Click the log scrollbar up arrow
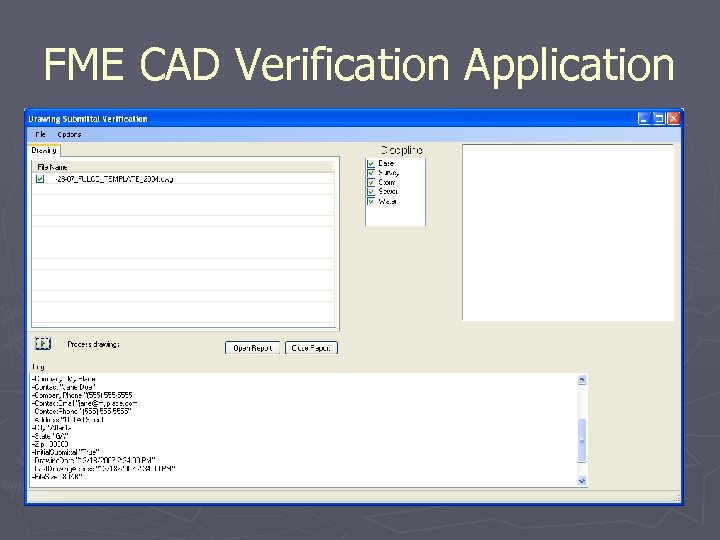The image size is (720, 540). [582, 379]
